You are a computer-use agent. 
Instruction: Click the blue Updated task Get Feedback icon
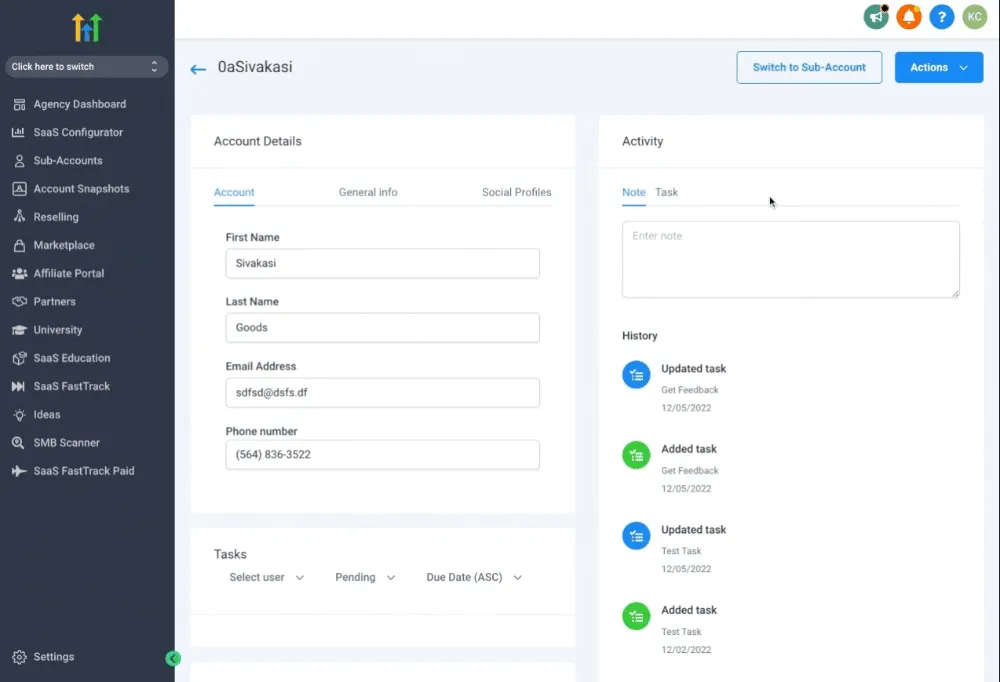(636, 374)
